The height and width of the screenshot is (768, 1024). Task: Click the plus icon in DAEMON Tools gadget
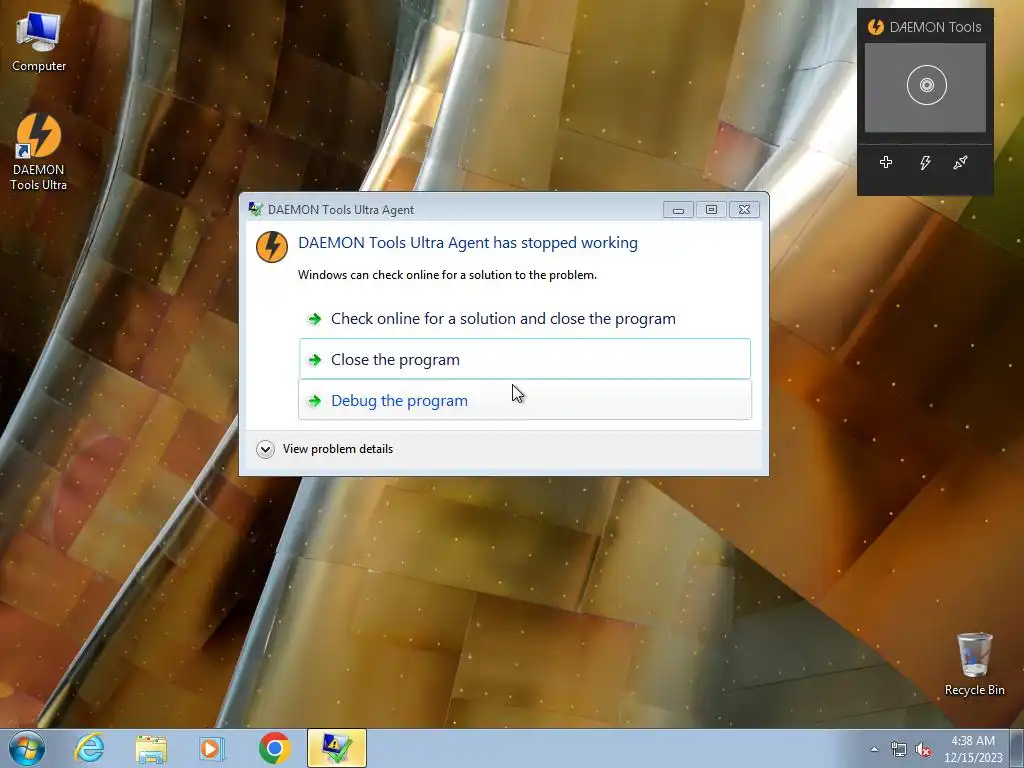(x=886, y=162)
